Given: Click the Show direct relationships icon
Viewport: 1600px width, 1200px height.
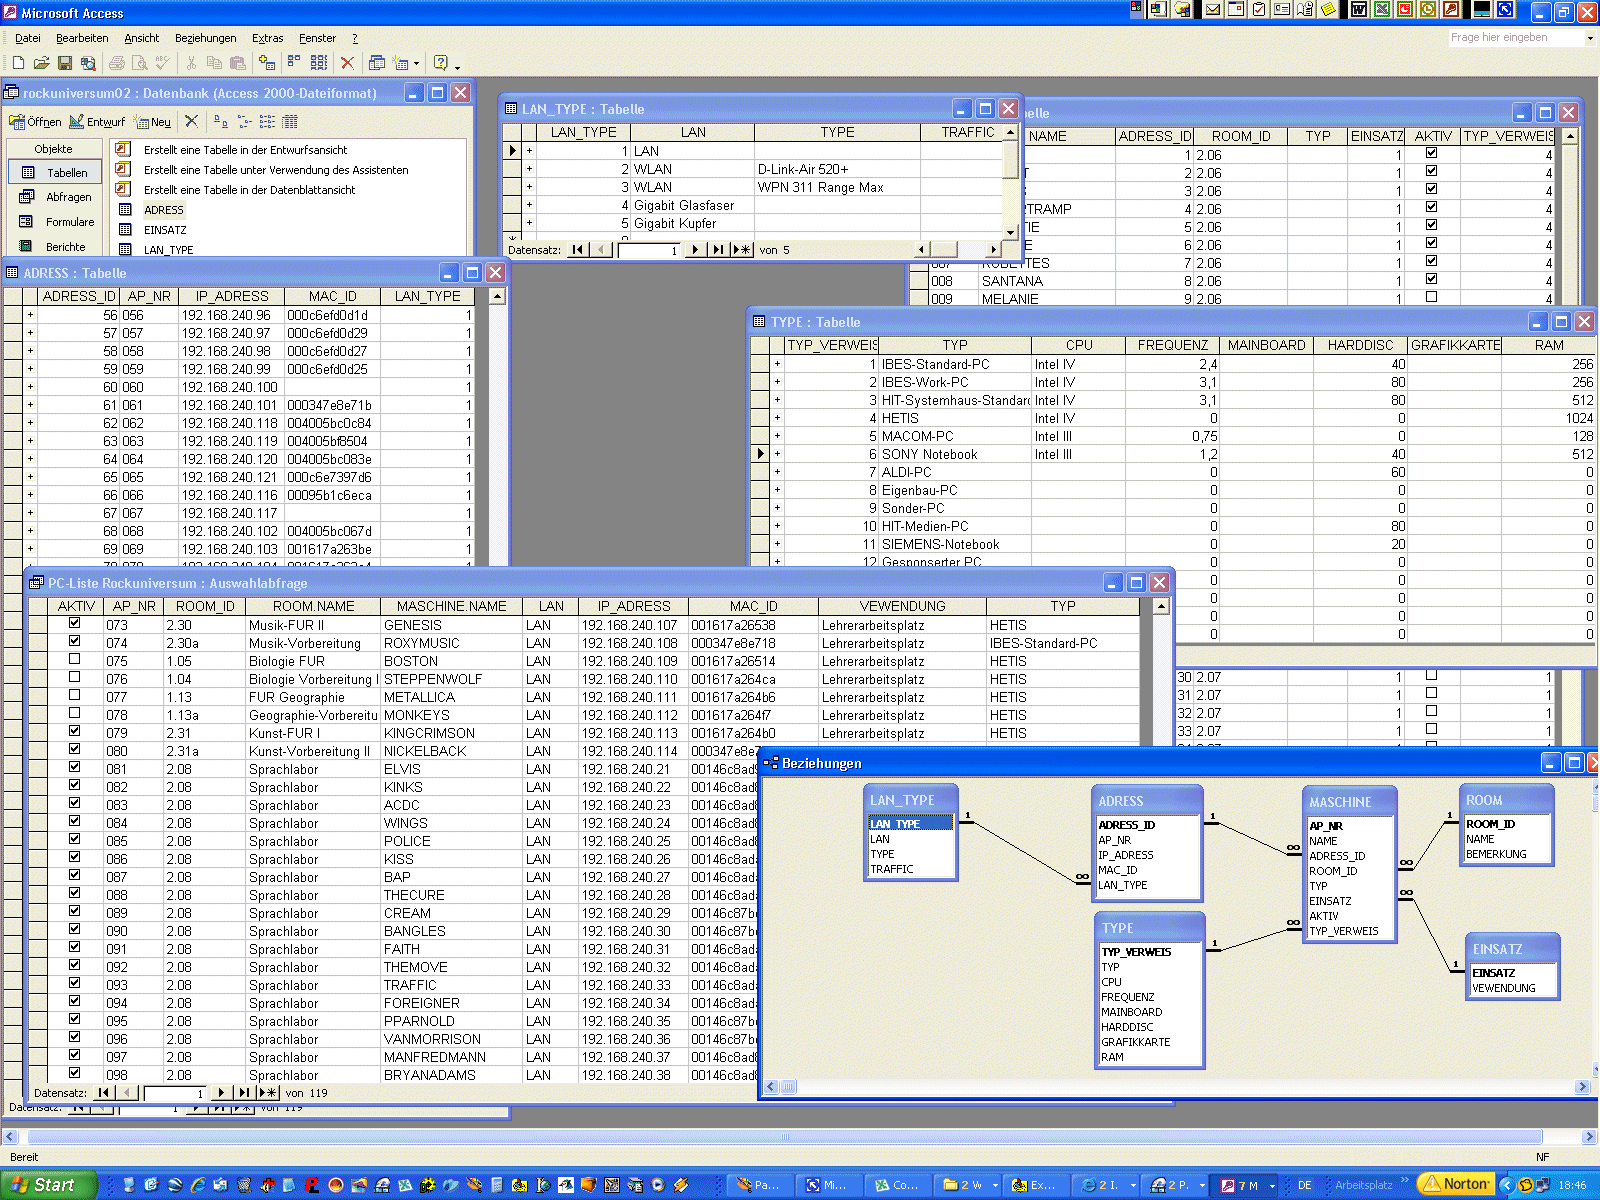Looking at the screenshot, I should click(294, 63).
